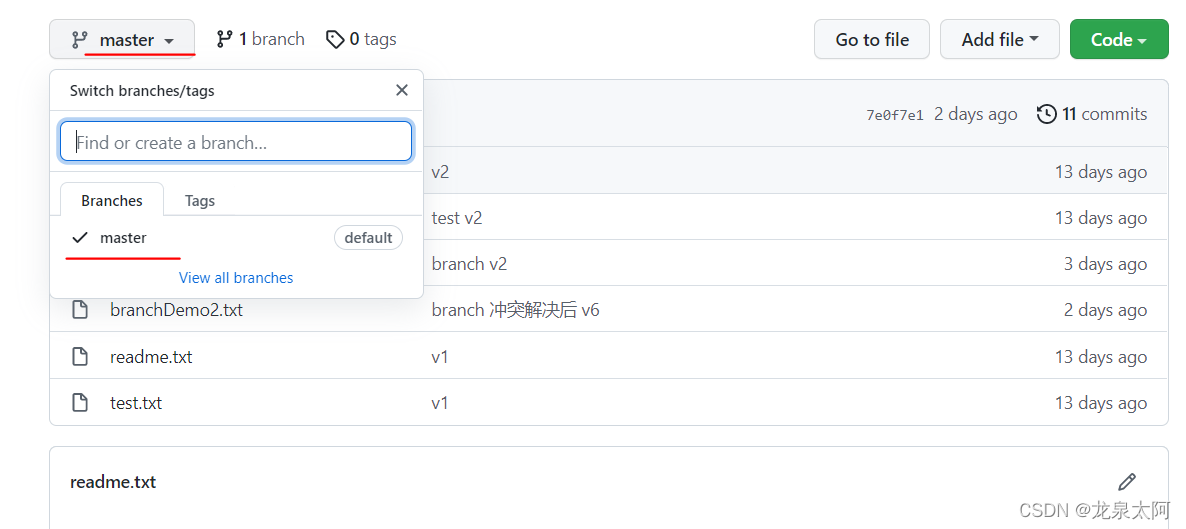Open readme.txt in file list
1186x529 pixels.
point(151,356)
